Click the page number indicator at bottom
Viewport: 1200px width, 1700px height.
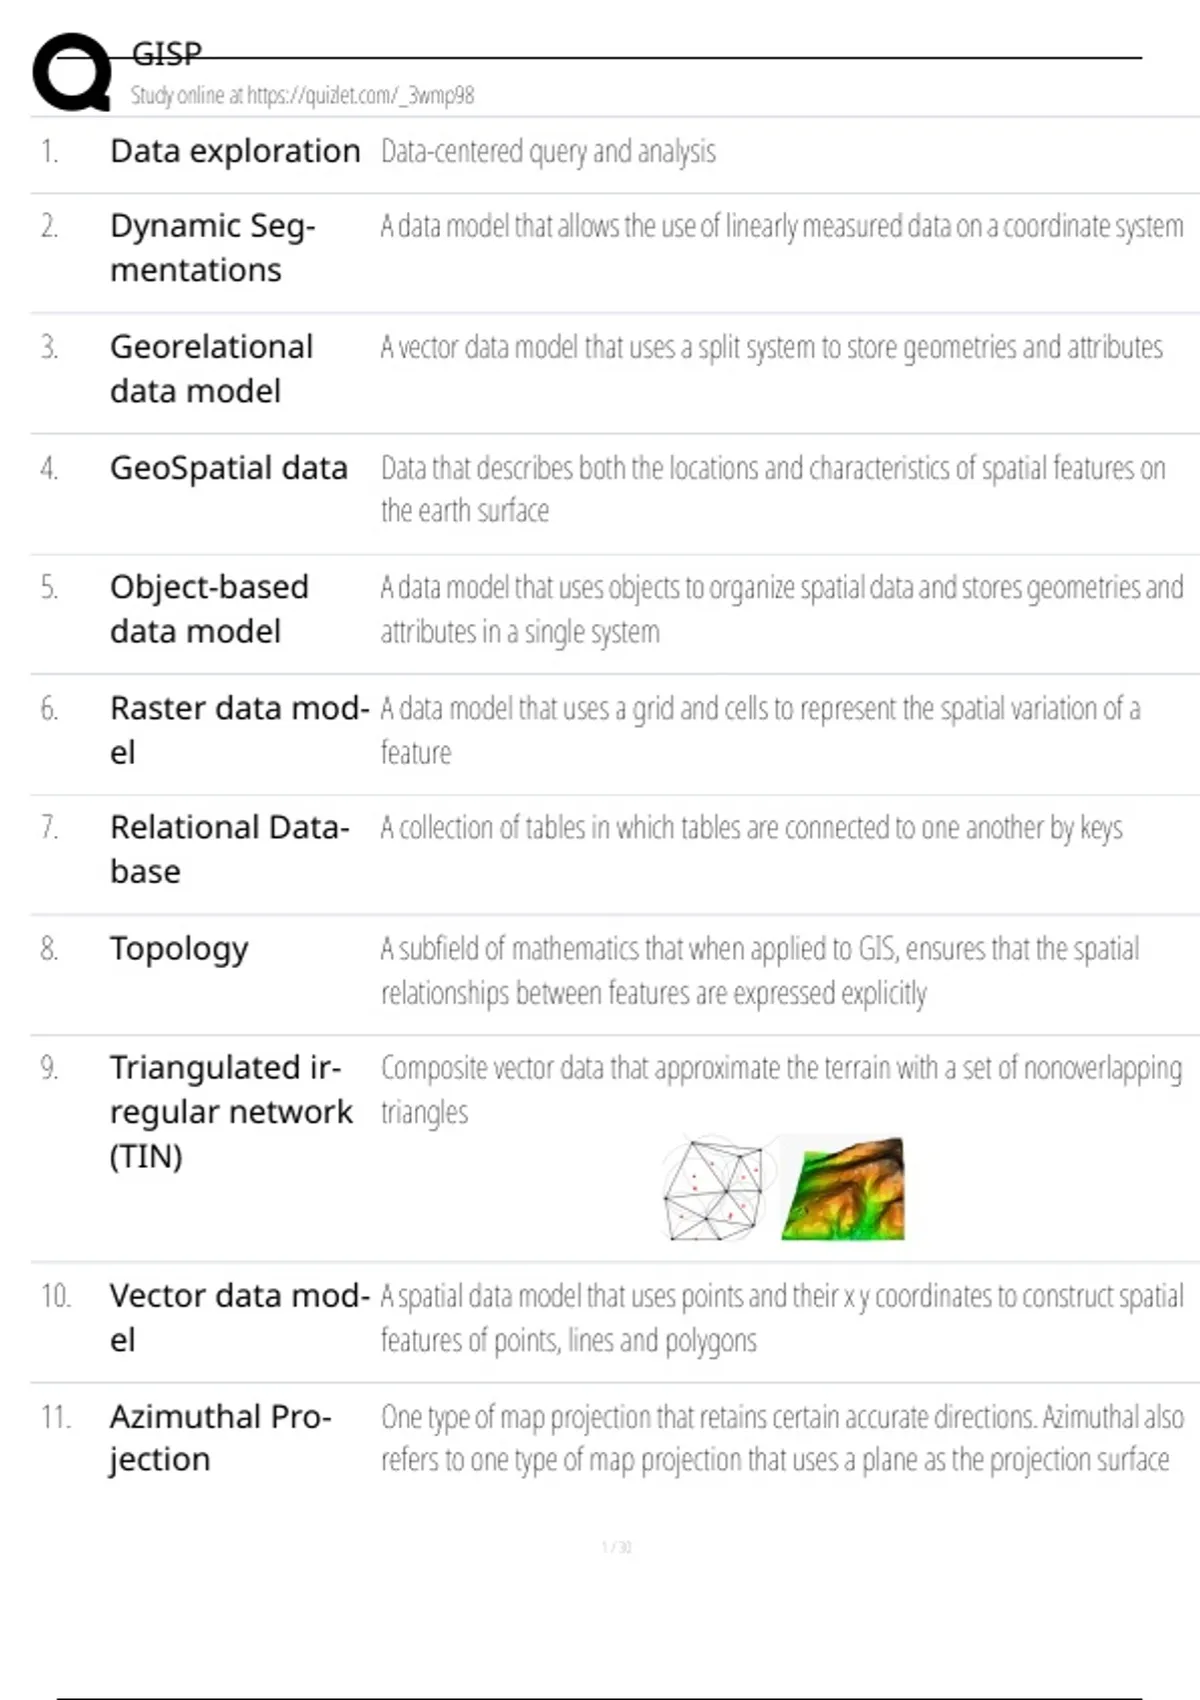point(616,1547)
